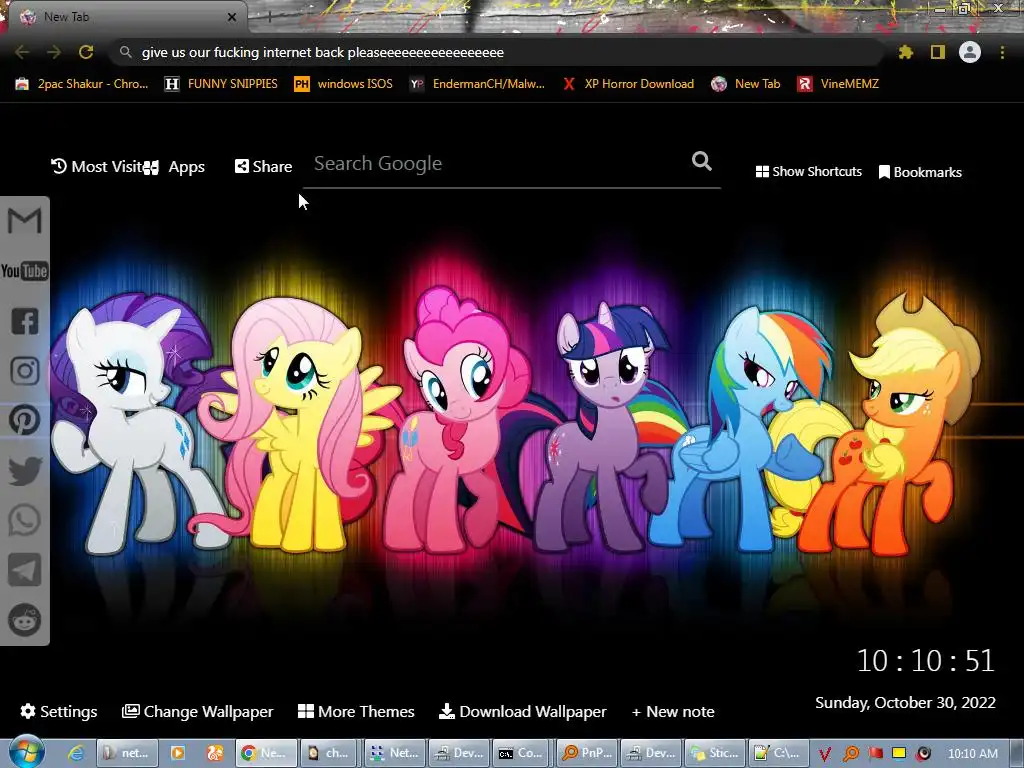Screen dimensions: 1024x768
Task: Open the Extensions puzzle icon
Action: pos(905,52)
